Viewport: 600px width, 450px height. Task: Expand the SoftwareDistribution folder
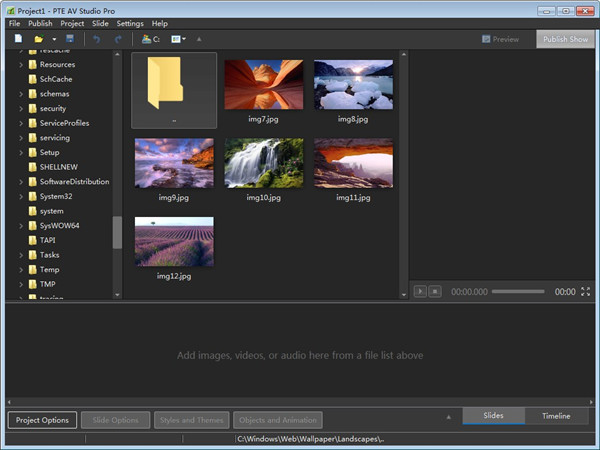point(21,182)
